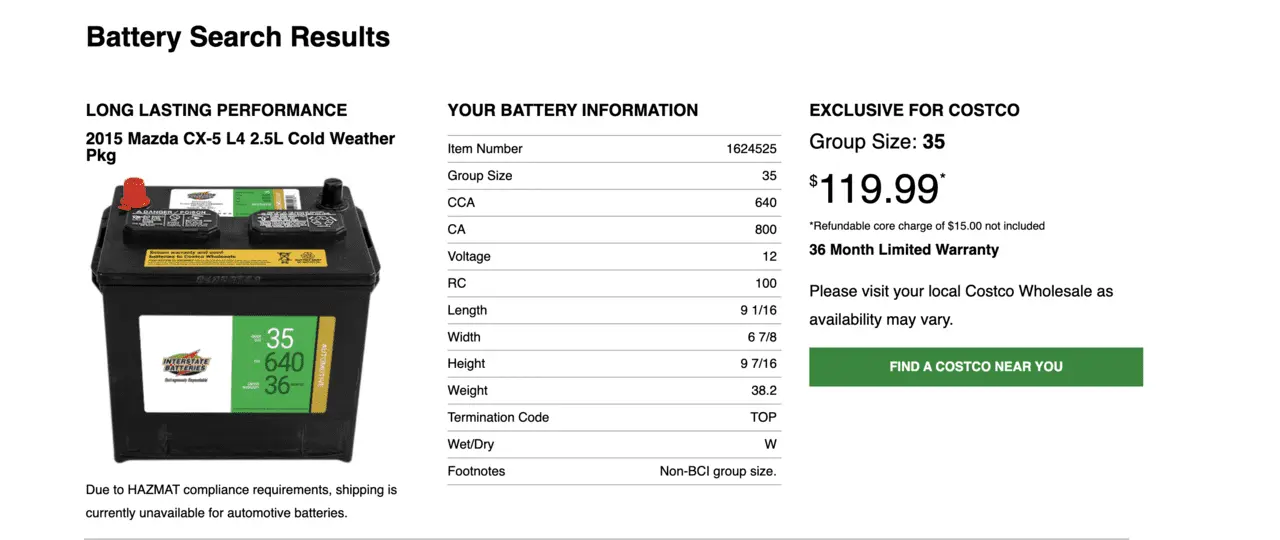Viewport: 1280px width, 540px height.
Task: Click the 2015 Mazda CX-5 vehicle title
Action: click(x=241, y=147)
